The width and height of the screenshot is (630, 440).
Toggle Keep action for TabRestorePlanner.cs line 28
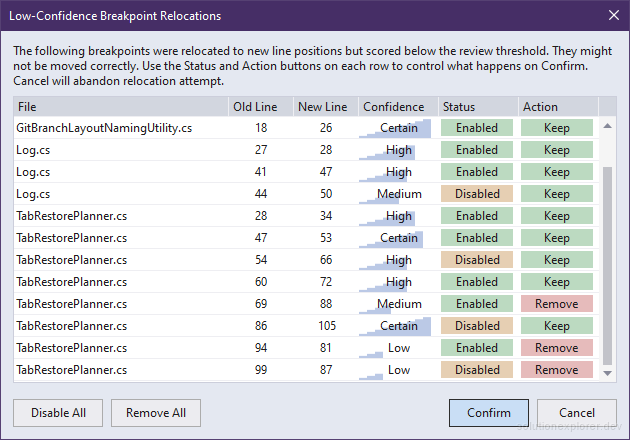(x=556, y=216)
